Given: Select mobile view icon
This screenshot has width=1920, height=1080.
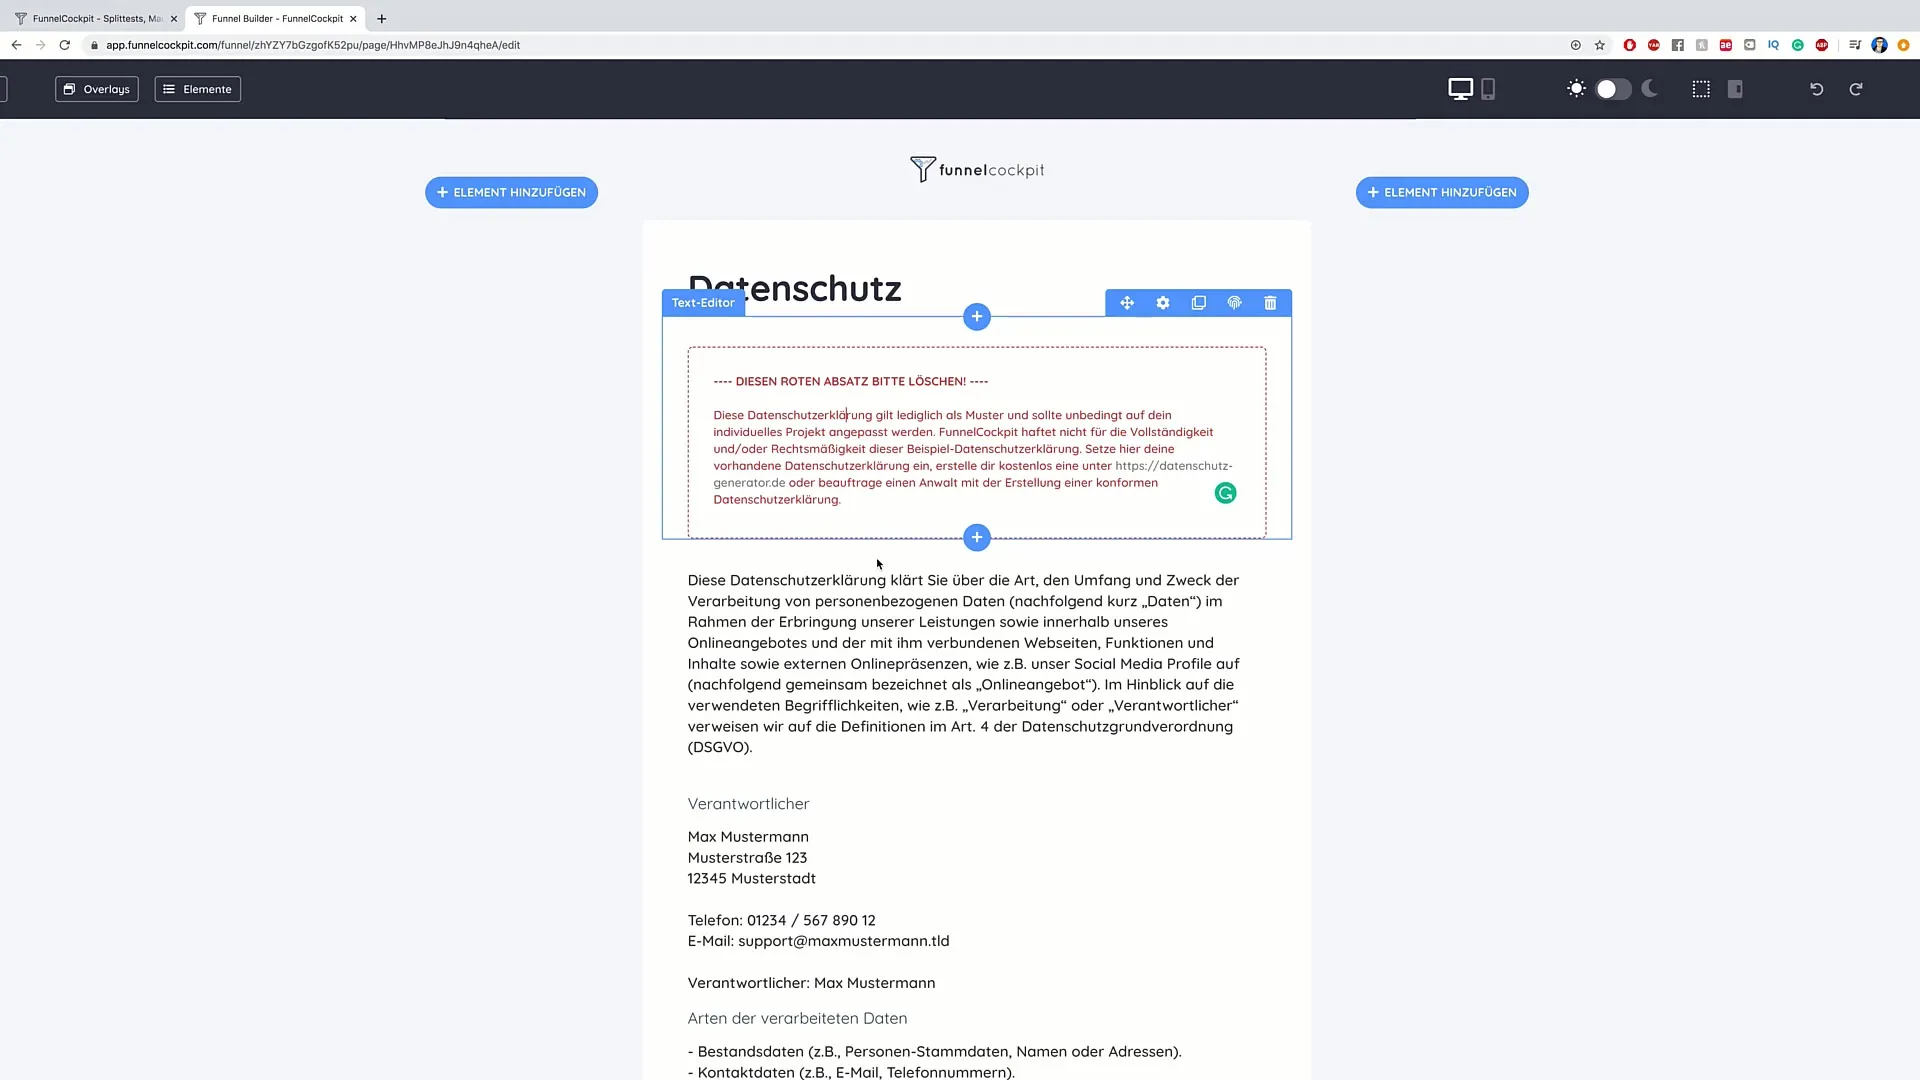Looking at the screenshot, I should pos(1487,88).
